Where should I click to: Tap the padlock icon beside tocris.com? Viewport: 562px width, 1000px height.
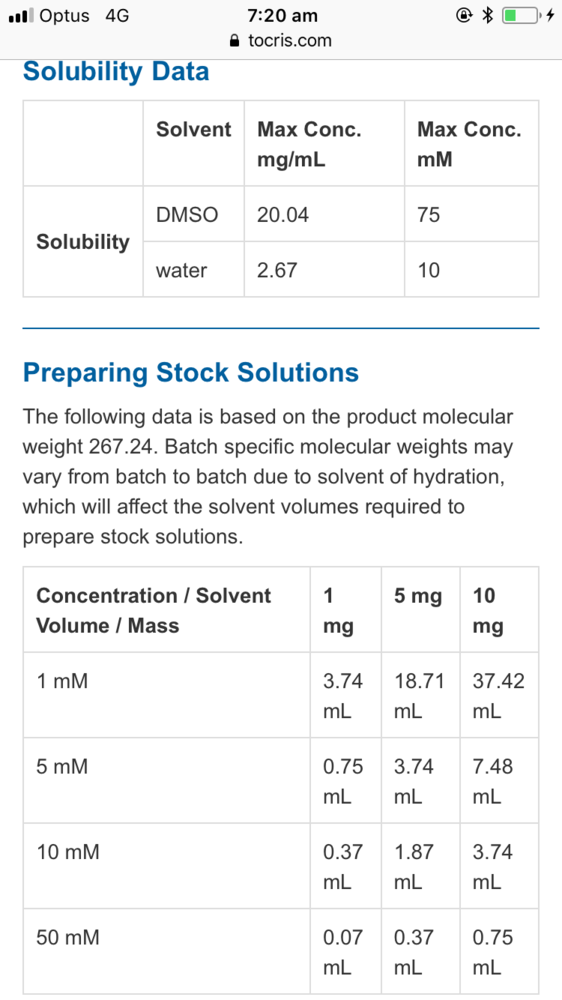coord(235,41)
